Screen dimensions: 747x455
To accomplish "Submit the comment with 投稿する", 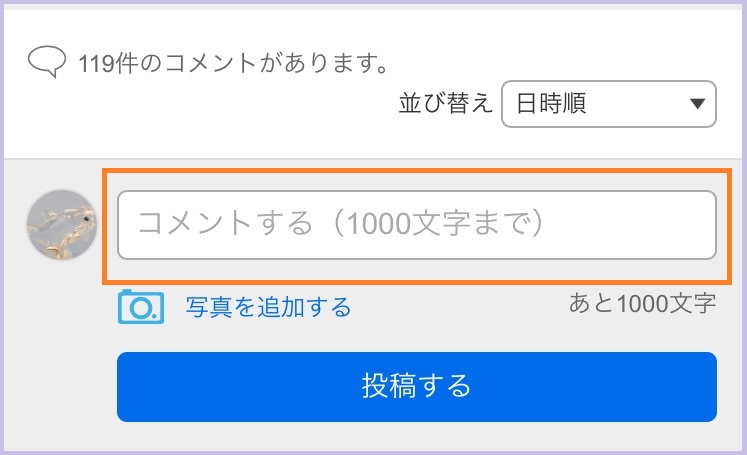I will tap(417, 387).
